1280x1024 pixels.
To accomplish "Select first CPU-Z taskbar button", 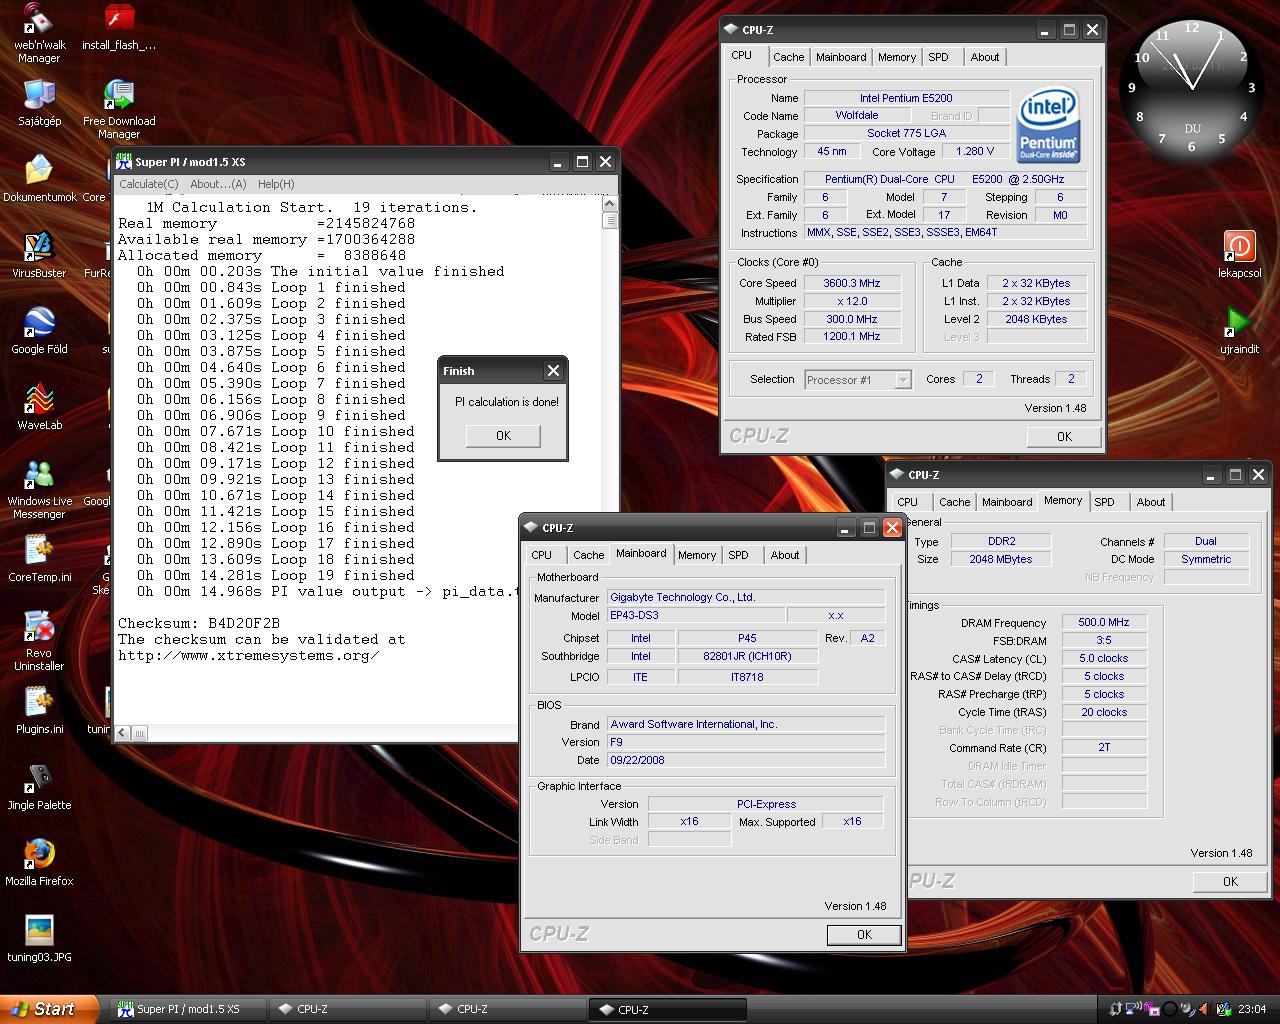I will point(348,1009).
